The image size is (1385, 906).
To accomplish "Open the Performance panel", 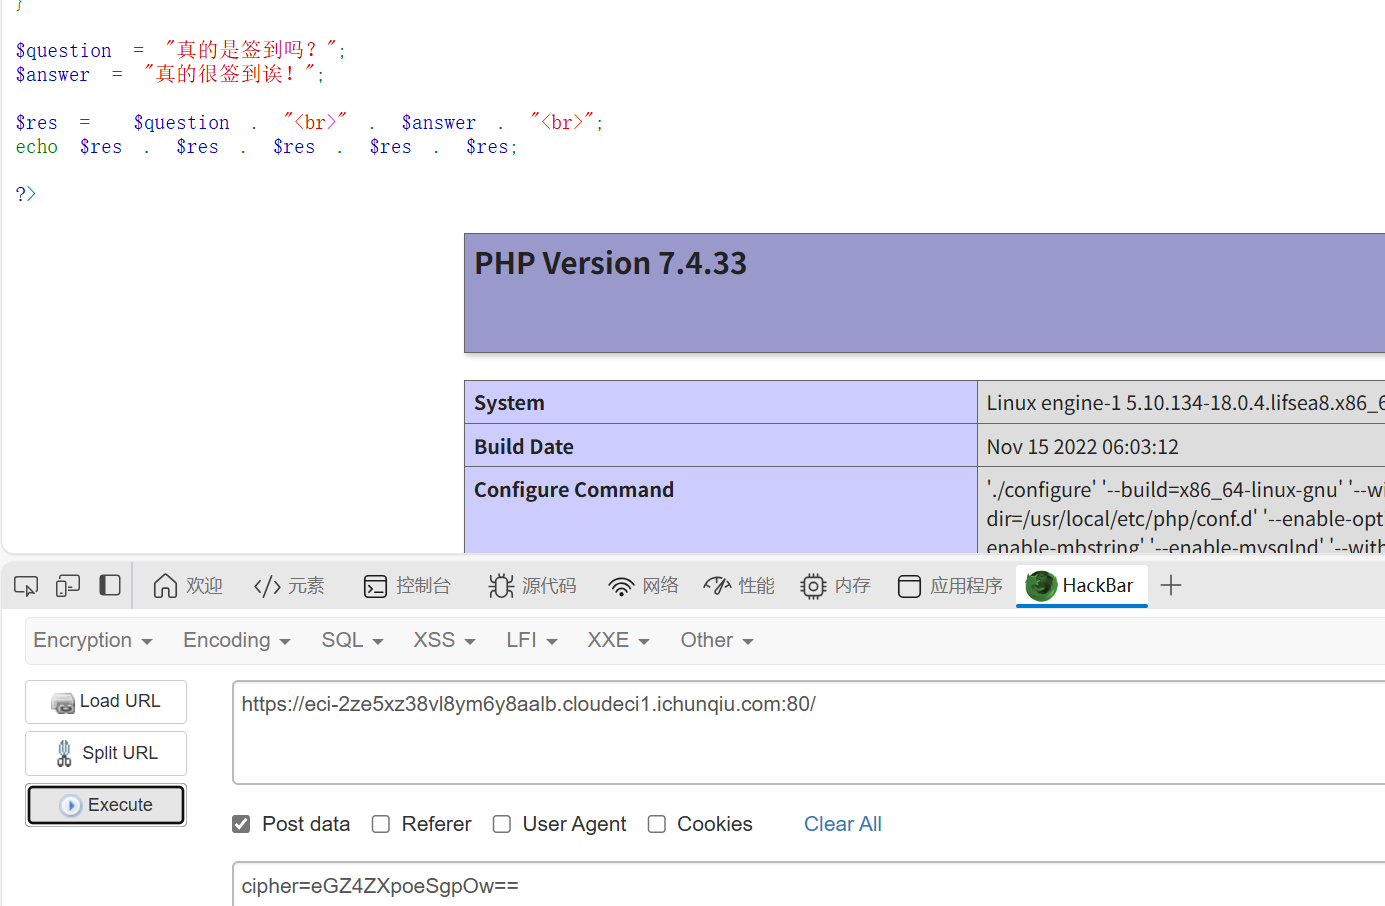I will point(739,586).
